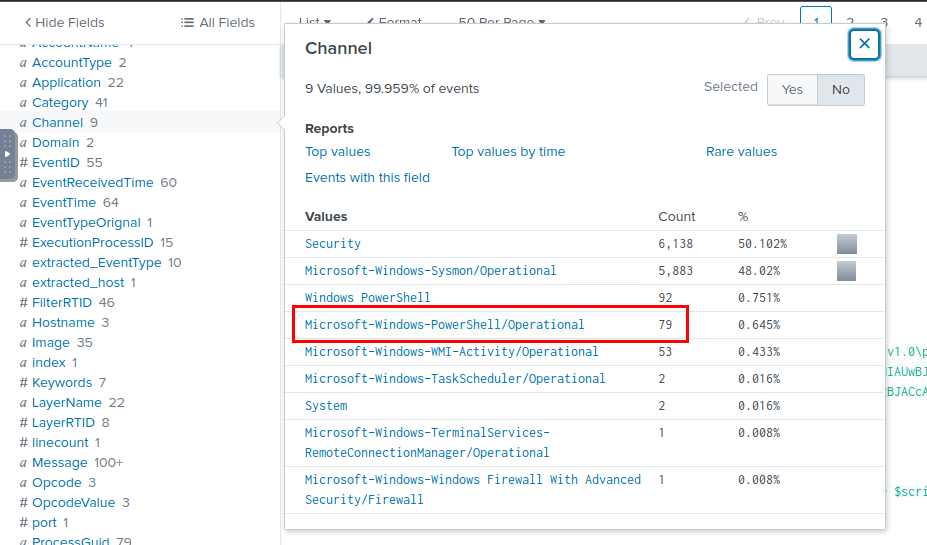Screen dimensions: 927x545
Task: Open the Top values report
Action: point(338,152)
